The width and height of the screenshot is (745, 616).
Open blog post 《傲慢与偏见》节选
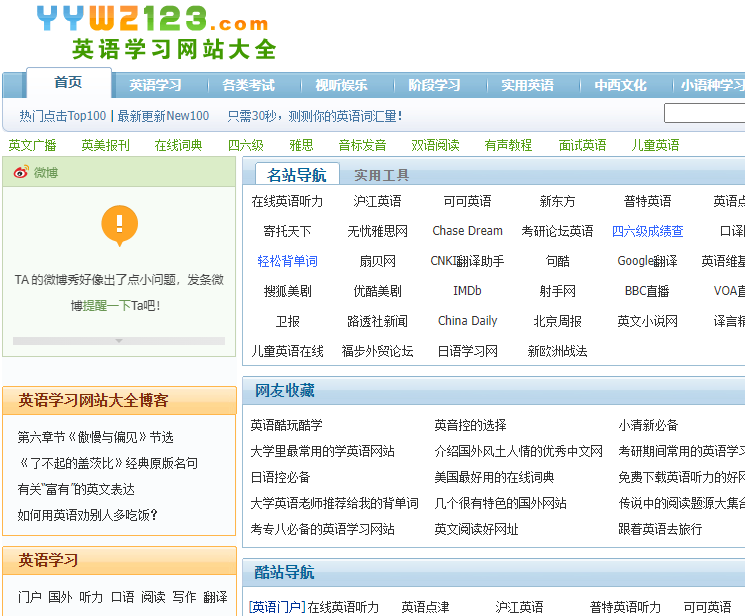(x=96, y=437)
